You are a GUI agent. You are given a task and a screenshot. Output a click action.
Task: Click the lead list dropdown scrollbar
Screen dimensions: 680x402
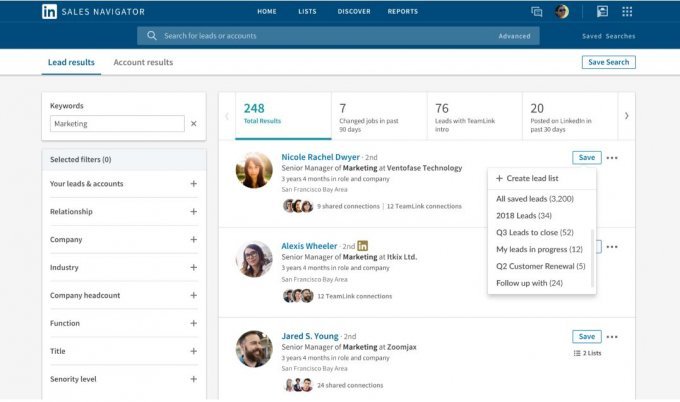pyautogui.click(x=592, y=258)
